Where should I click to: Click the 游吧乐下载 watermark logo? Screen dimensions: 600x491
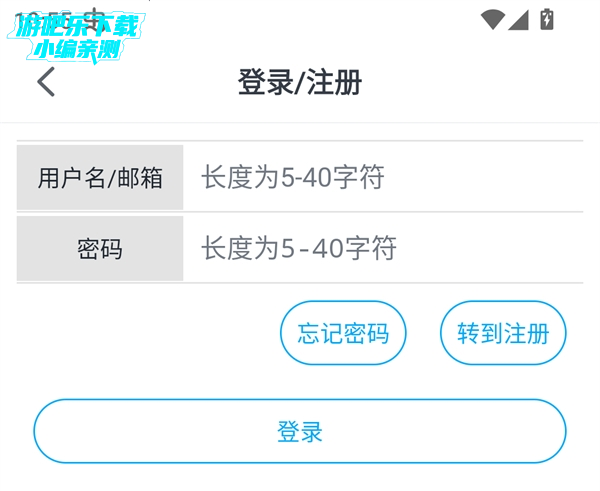pyautogui.click(x=80, y=27)
